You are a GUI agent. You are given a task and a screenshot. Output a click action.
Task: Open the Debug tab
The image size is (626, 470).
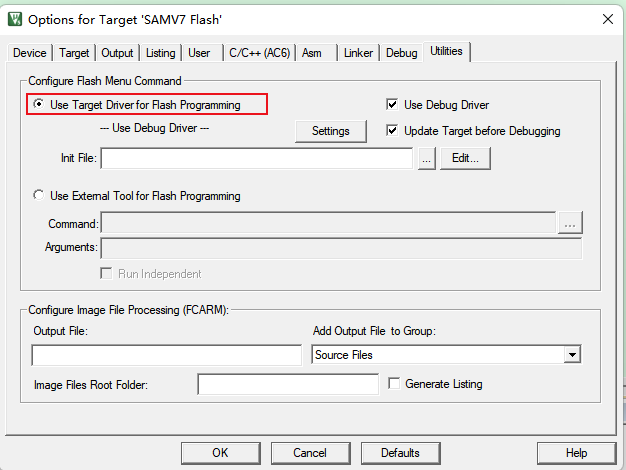pyautogui.click(x=401, y=53)
